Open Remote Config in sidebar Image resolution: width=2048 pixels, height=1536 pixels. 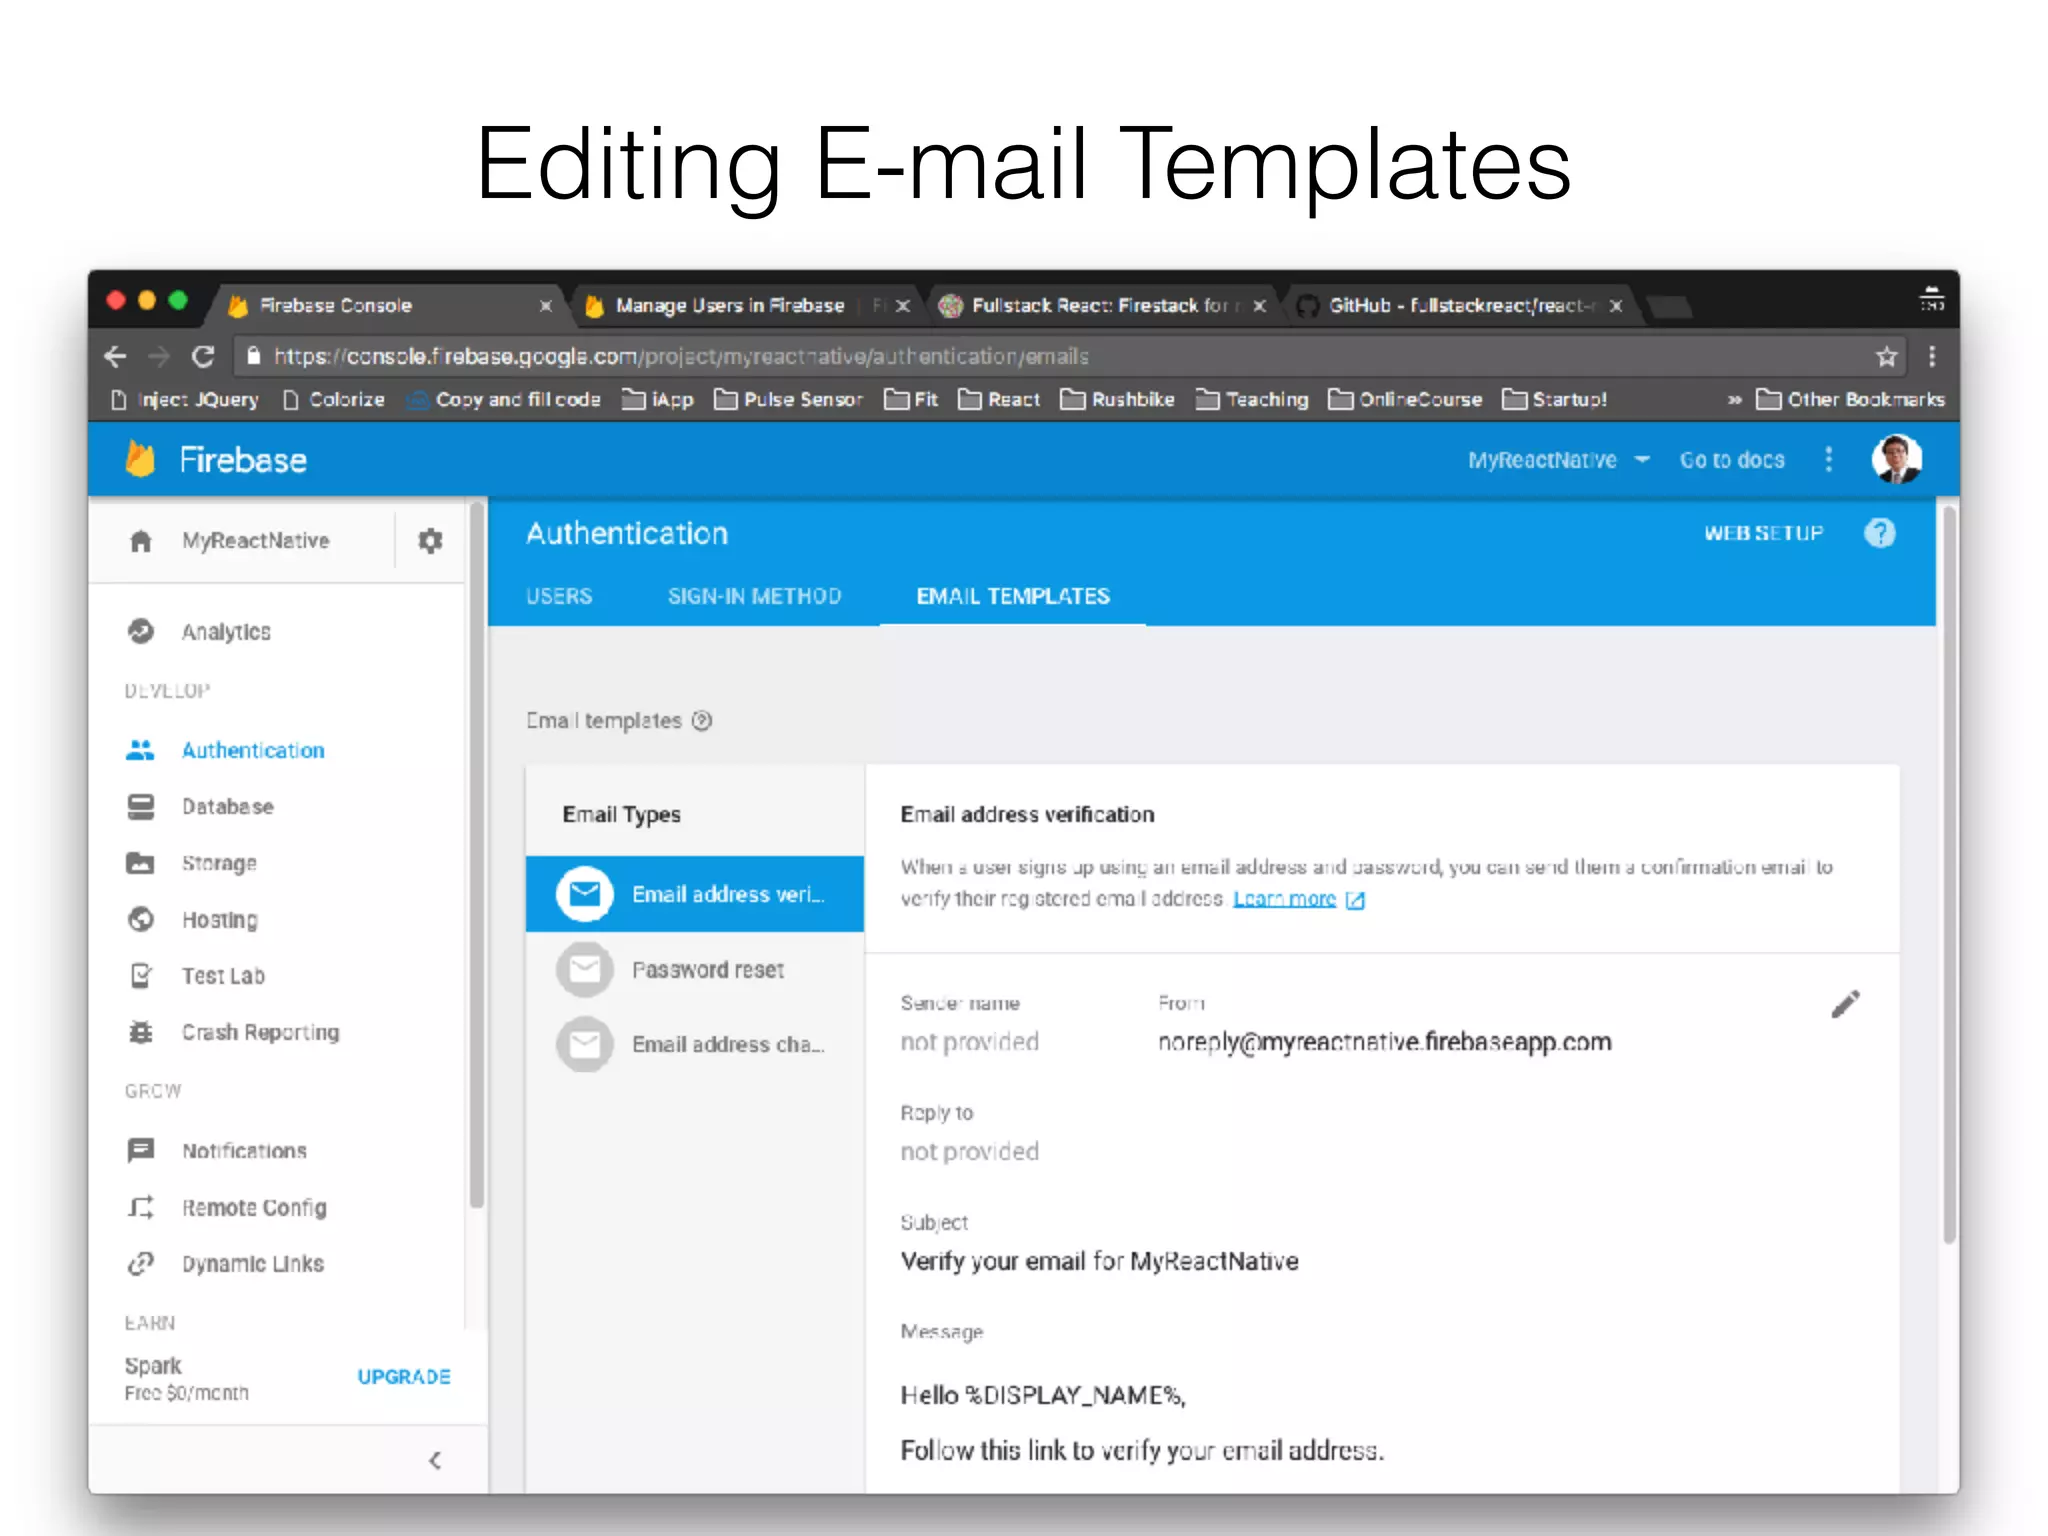[x=227, y=1208]
